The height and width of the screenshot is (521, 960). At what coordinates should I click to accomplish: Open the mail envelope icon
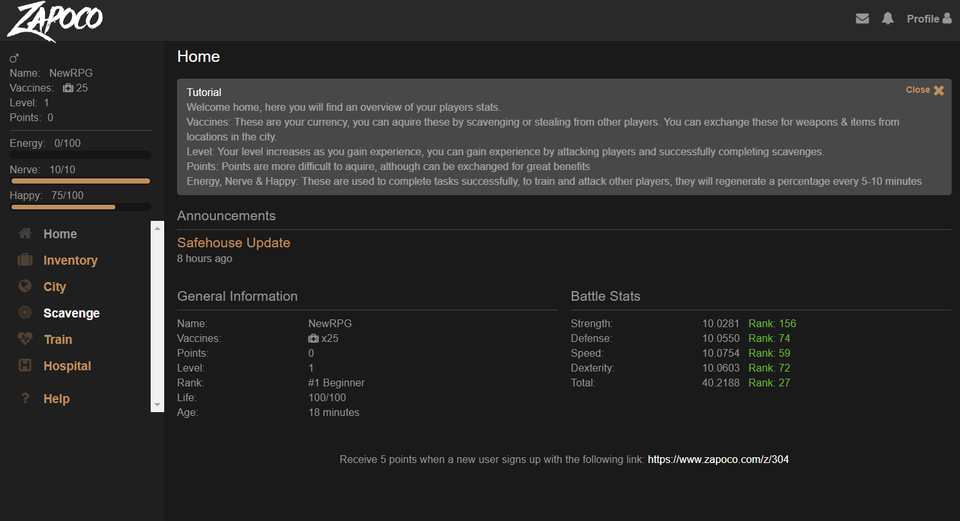(x=862, y=19)
